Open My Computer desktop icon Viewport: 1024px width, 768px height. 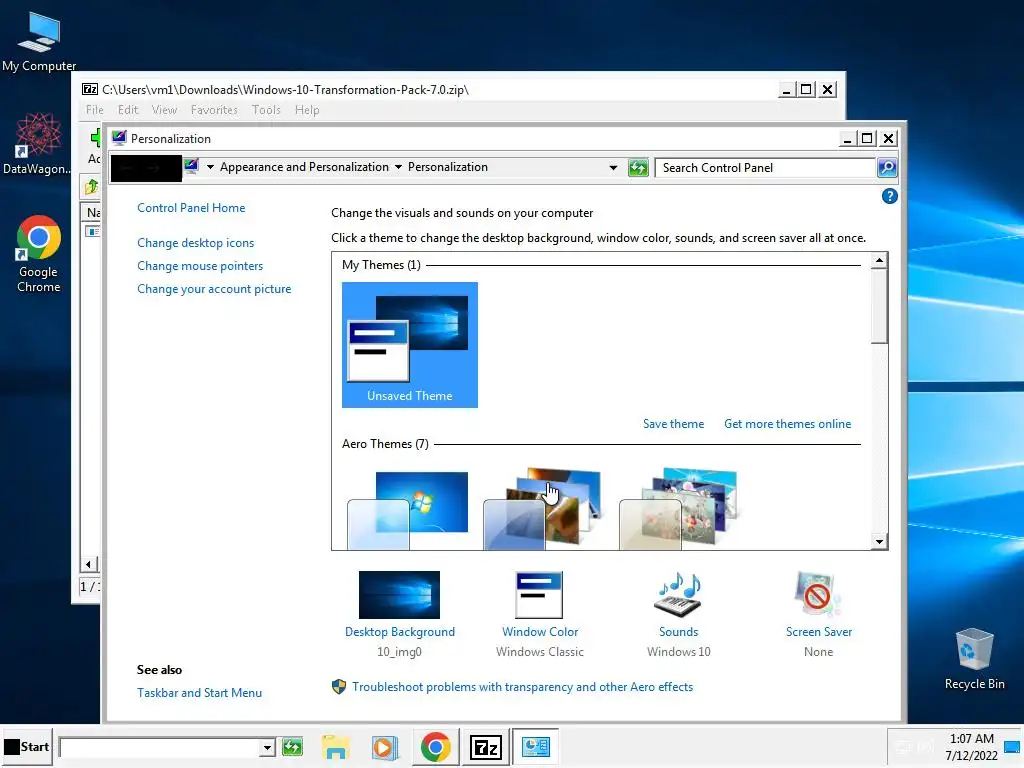tap(39, 42)
